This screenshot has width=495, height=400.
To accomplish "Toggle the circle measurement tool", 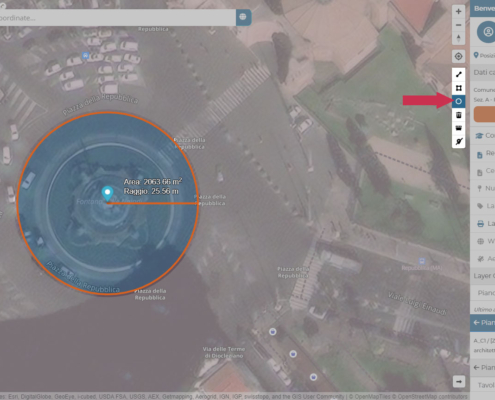I will click(459, 101).
